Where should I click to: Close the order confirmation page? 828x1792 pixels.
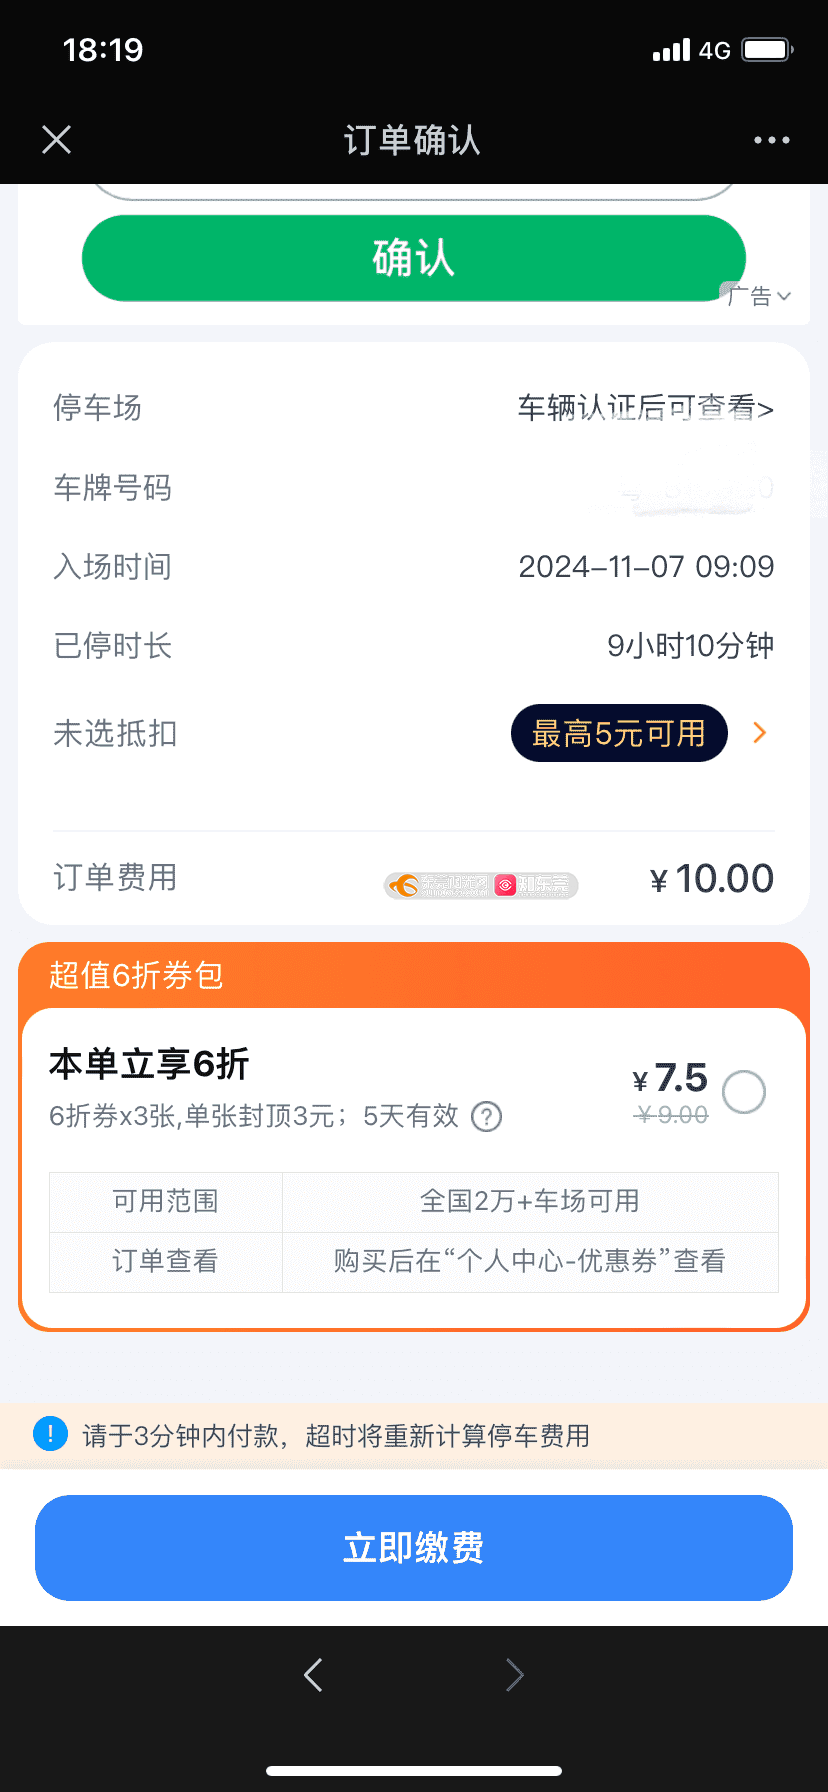57,140
